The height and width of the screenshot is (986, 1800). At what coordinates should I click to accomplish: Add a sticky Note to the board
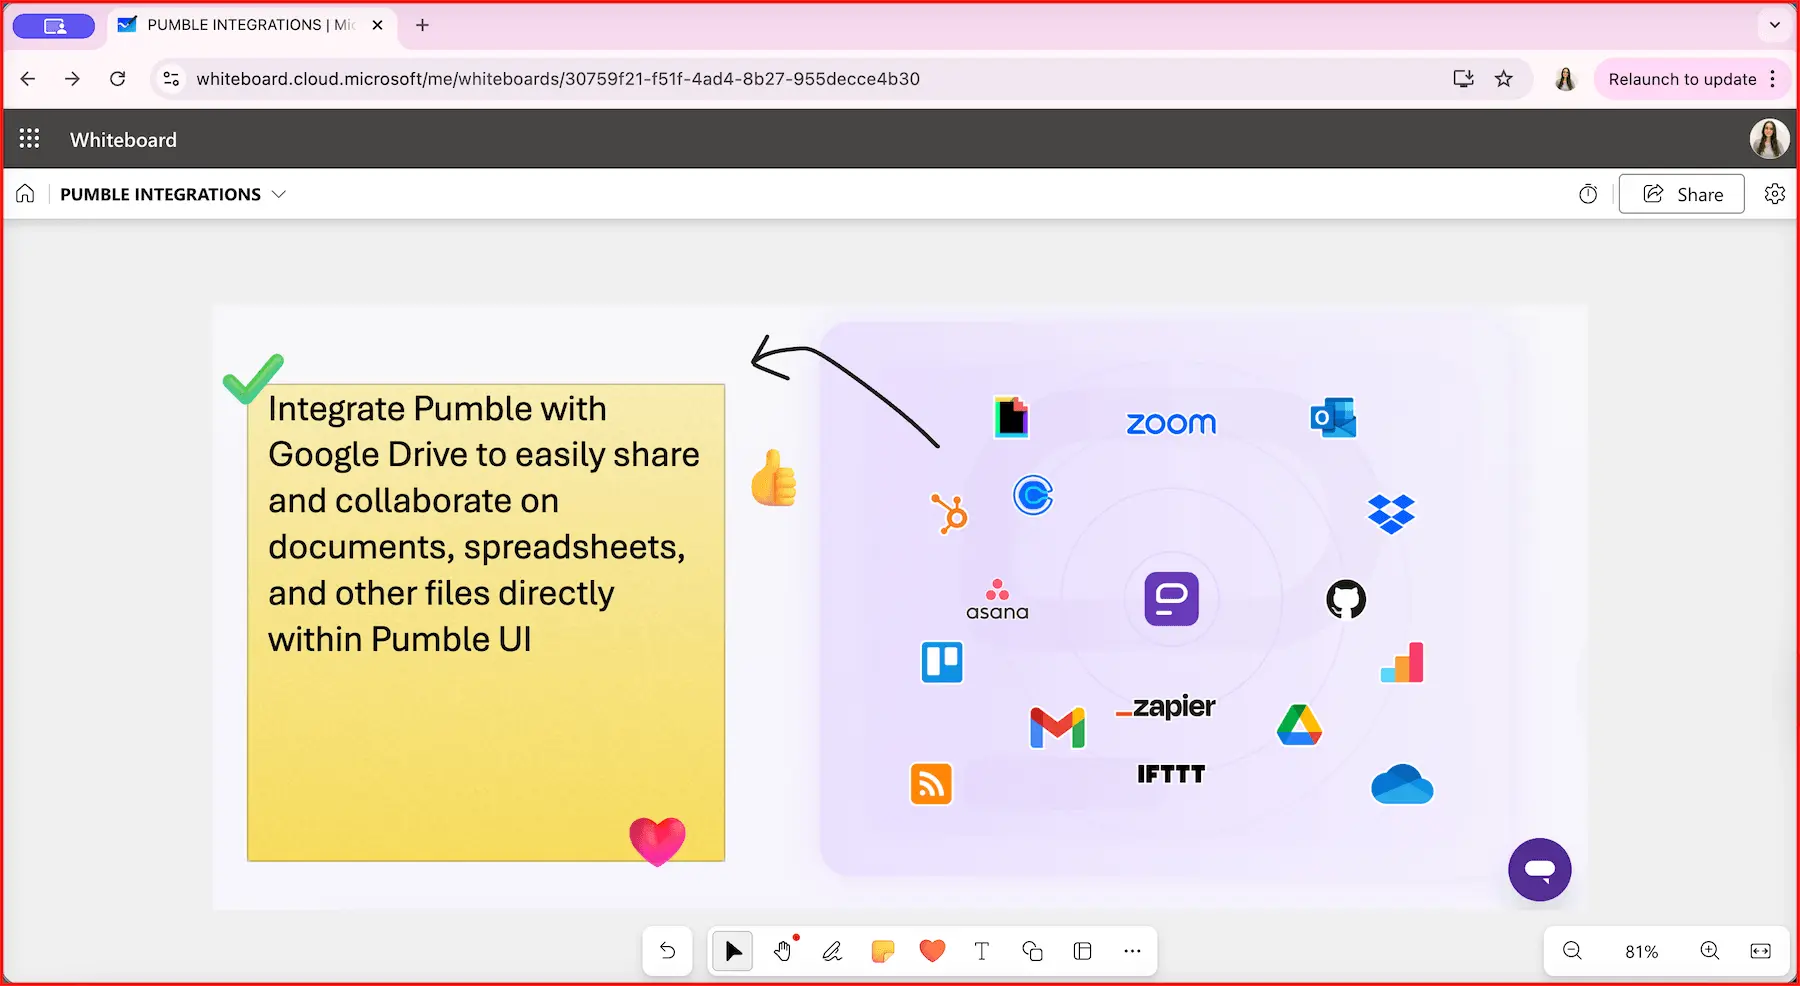tap(882, 951)
